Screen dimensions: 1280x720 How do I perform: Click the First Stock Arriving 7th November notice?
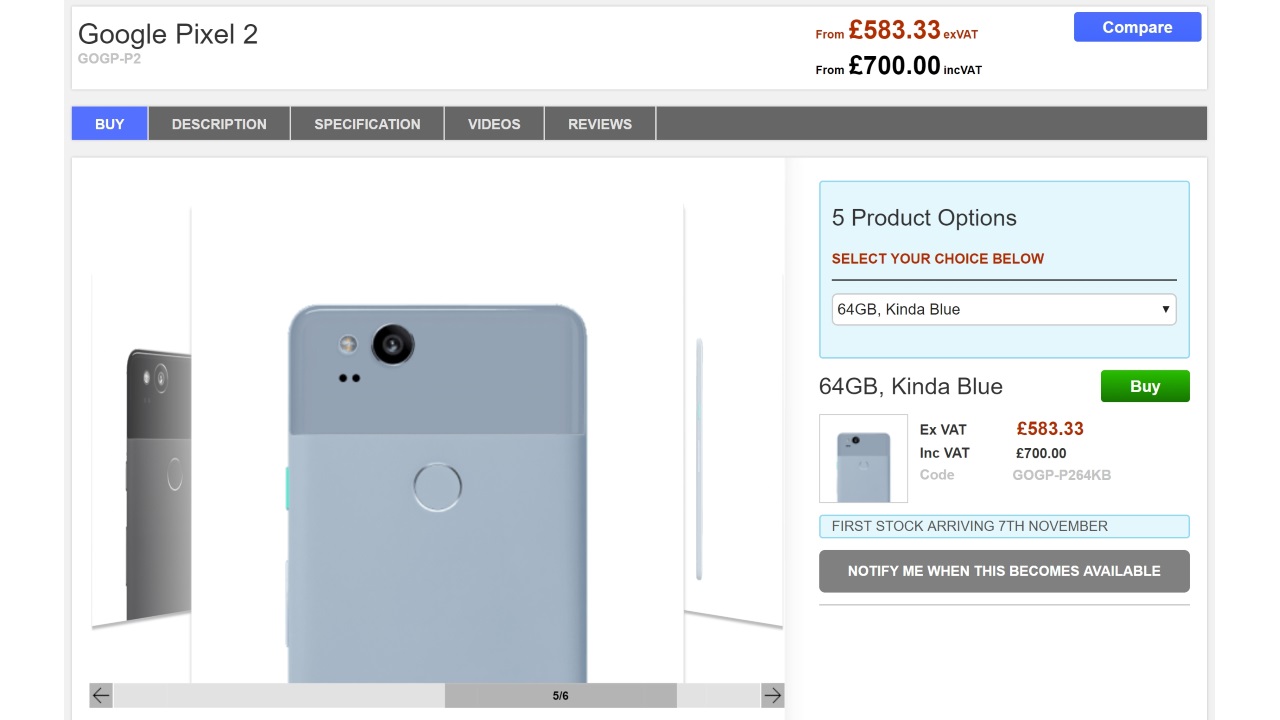click(1004, 526)
